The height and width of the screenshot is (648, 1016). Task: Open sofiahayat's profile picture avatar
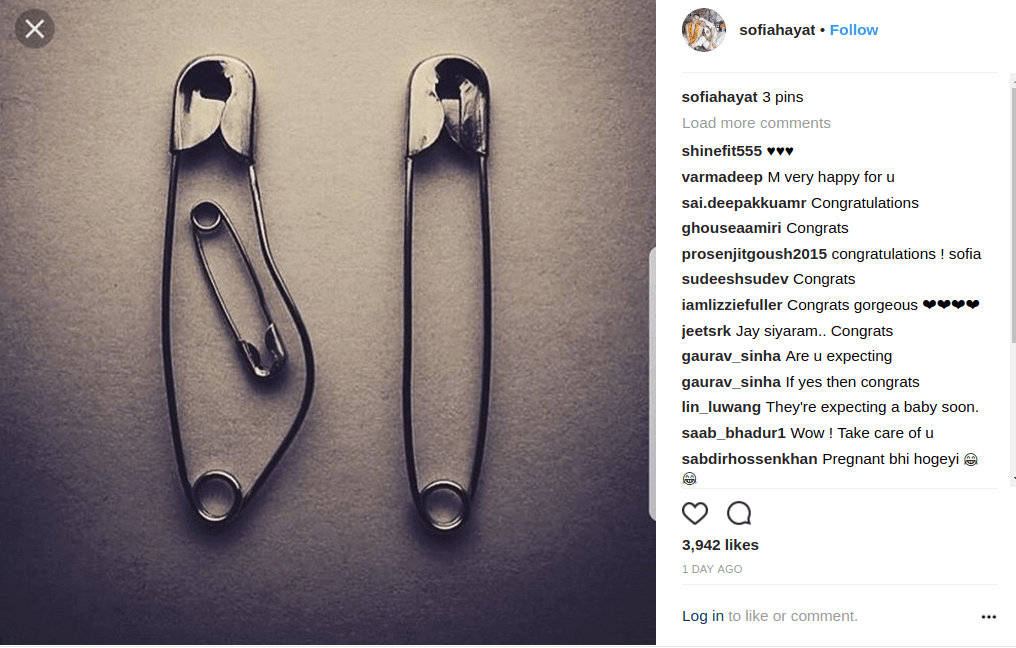click(x=704, y=30)
